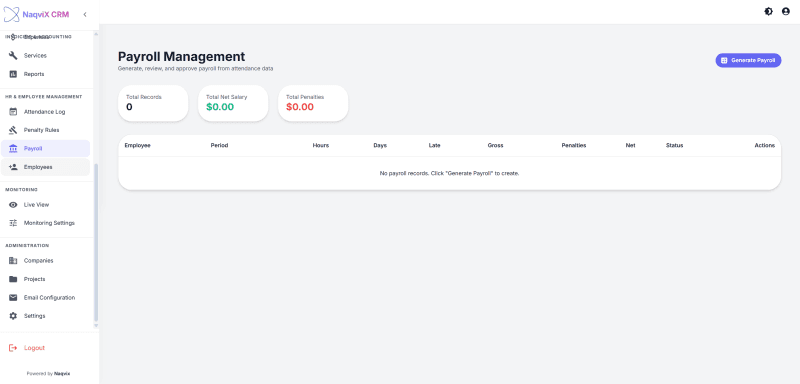Go to Attendance Log page
The width and height of the screenshot is (800, 384).
[x=45, y=112]
